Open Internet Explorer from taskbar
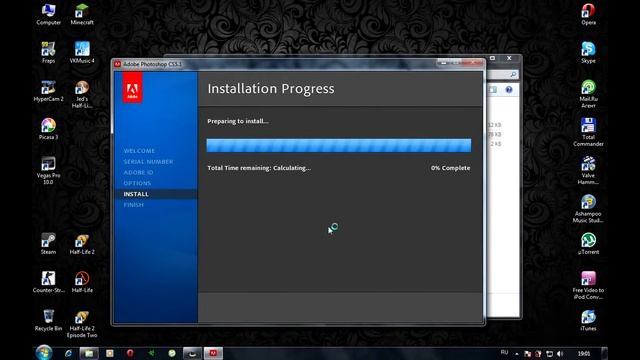Viewport: 640px width, 360px height. pyautogui.click(x=68, y=353)
